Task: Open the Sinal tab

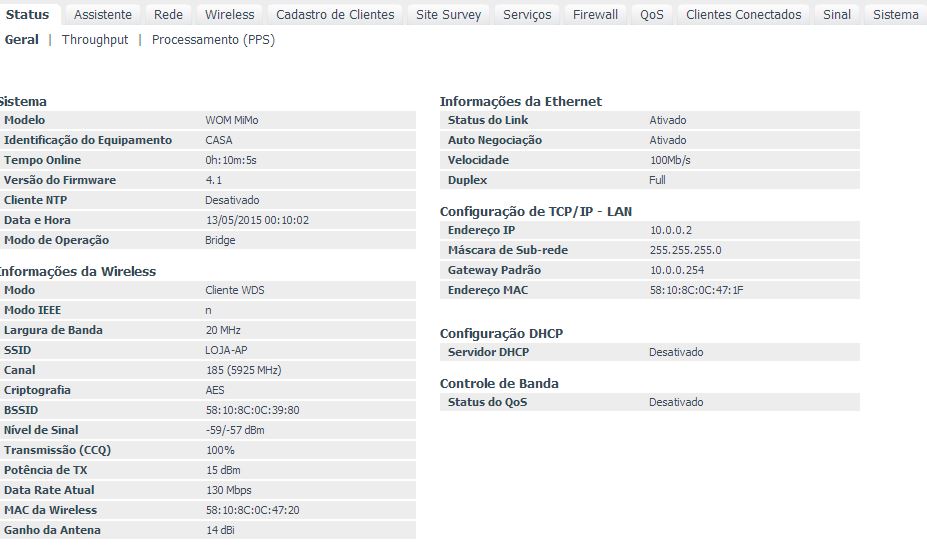Action: [837, 14]
